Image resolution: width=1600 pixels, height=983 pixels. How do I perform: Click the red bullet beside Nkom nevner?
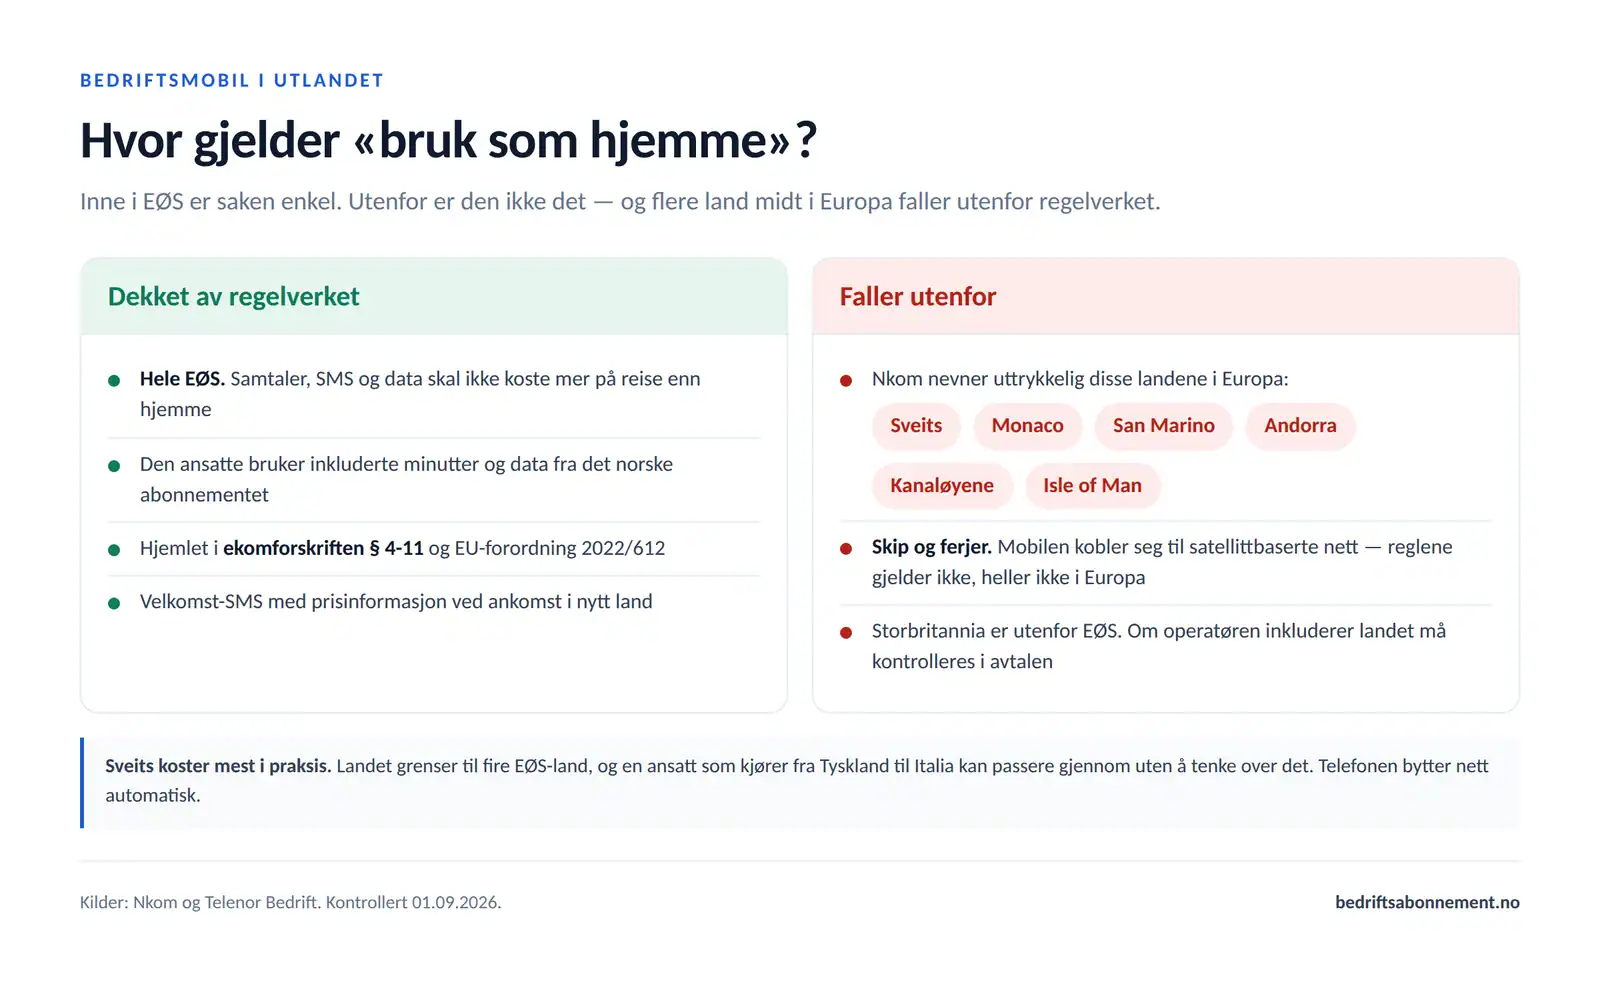click(x=846, y=380)
